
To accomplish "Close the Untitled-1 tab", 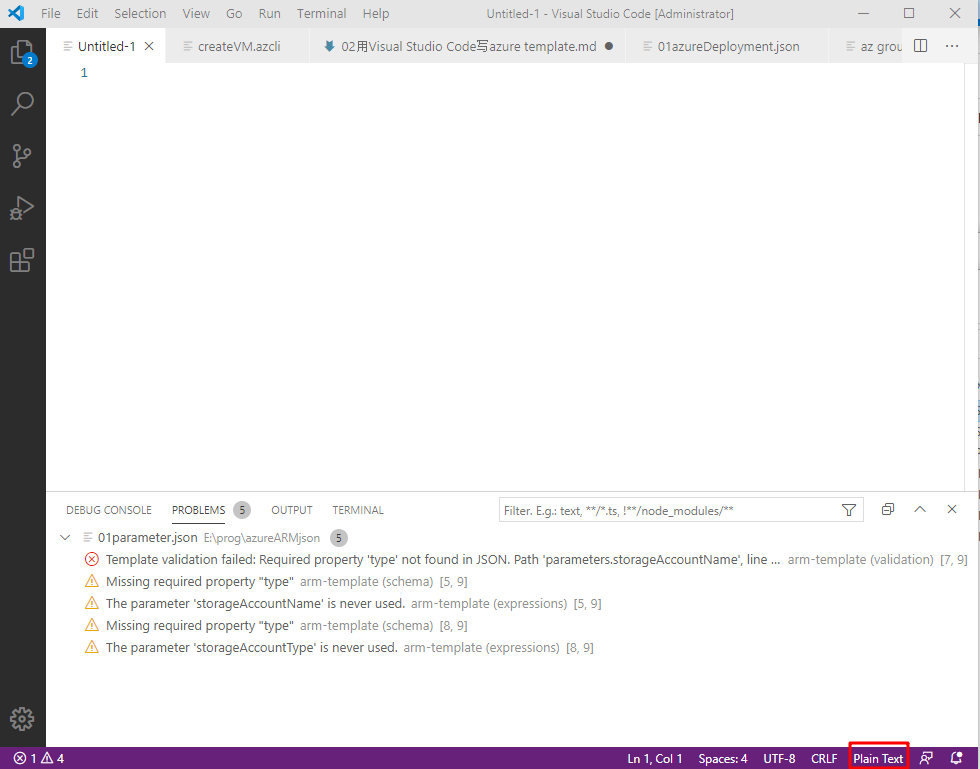I will point(149,46).
